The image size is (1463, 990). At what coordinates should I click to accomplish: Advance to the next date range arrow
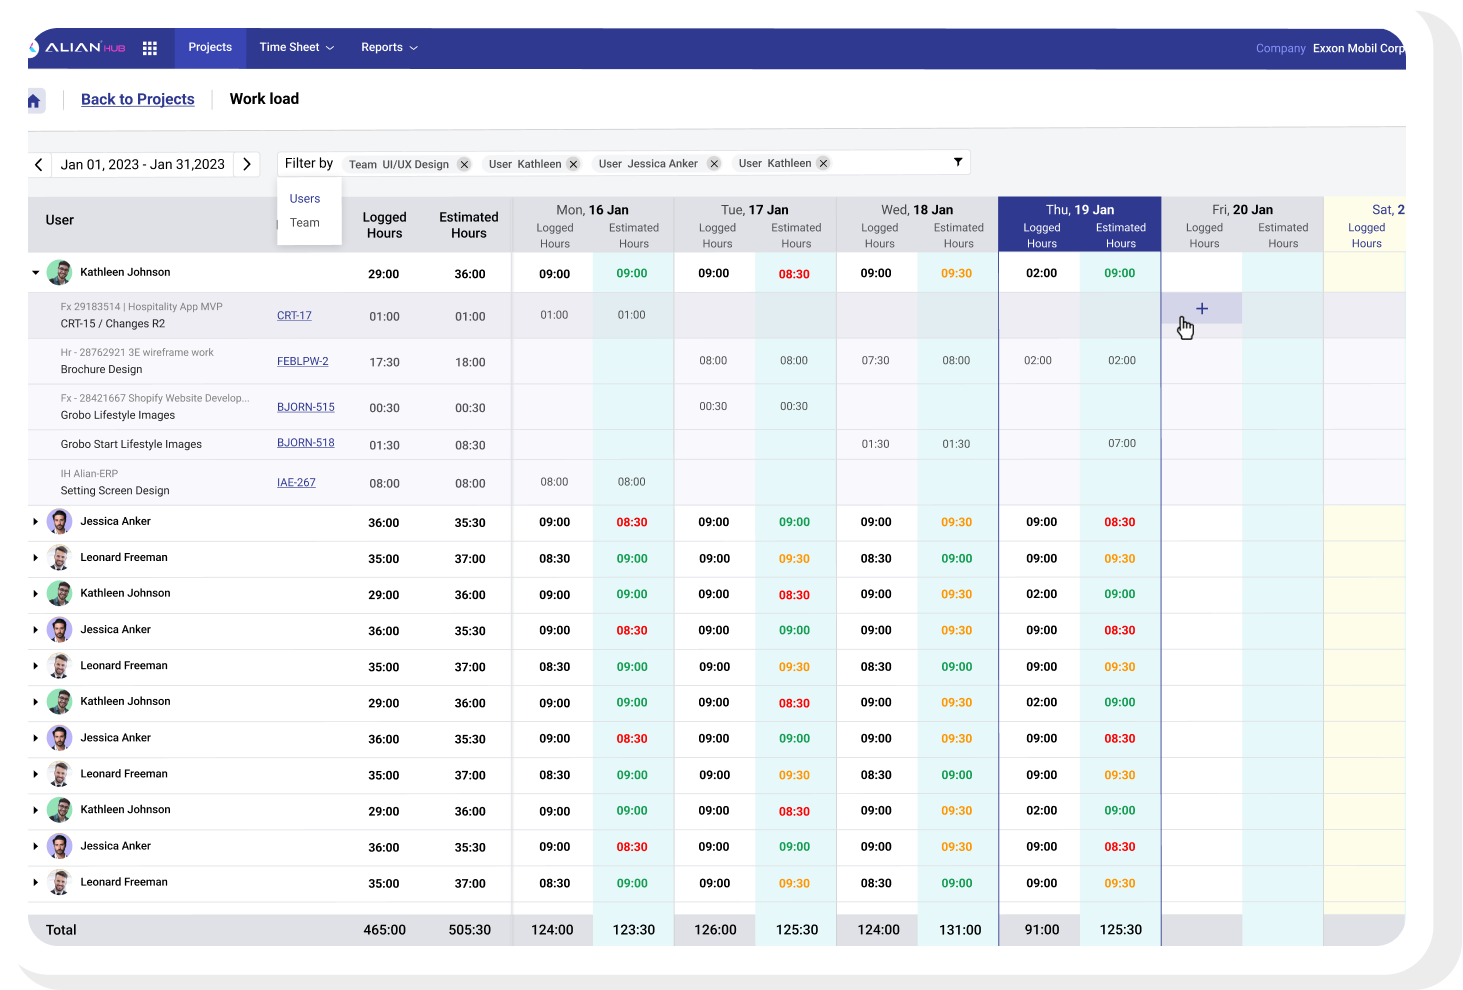[x=246, y=164]
